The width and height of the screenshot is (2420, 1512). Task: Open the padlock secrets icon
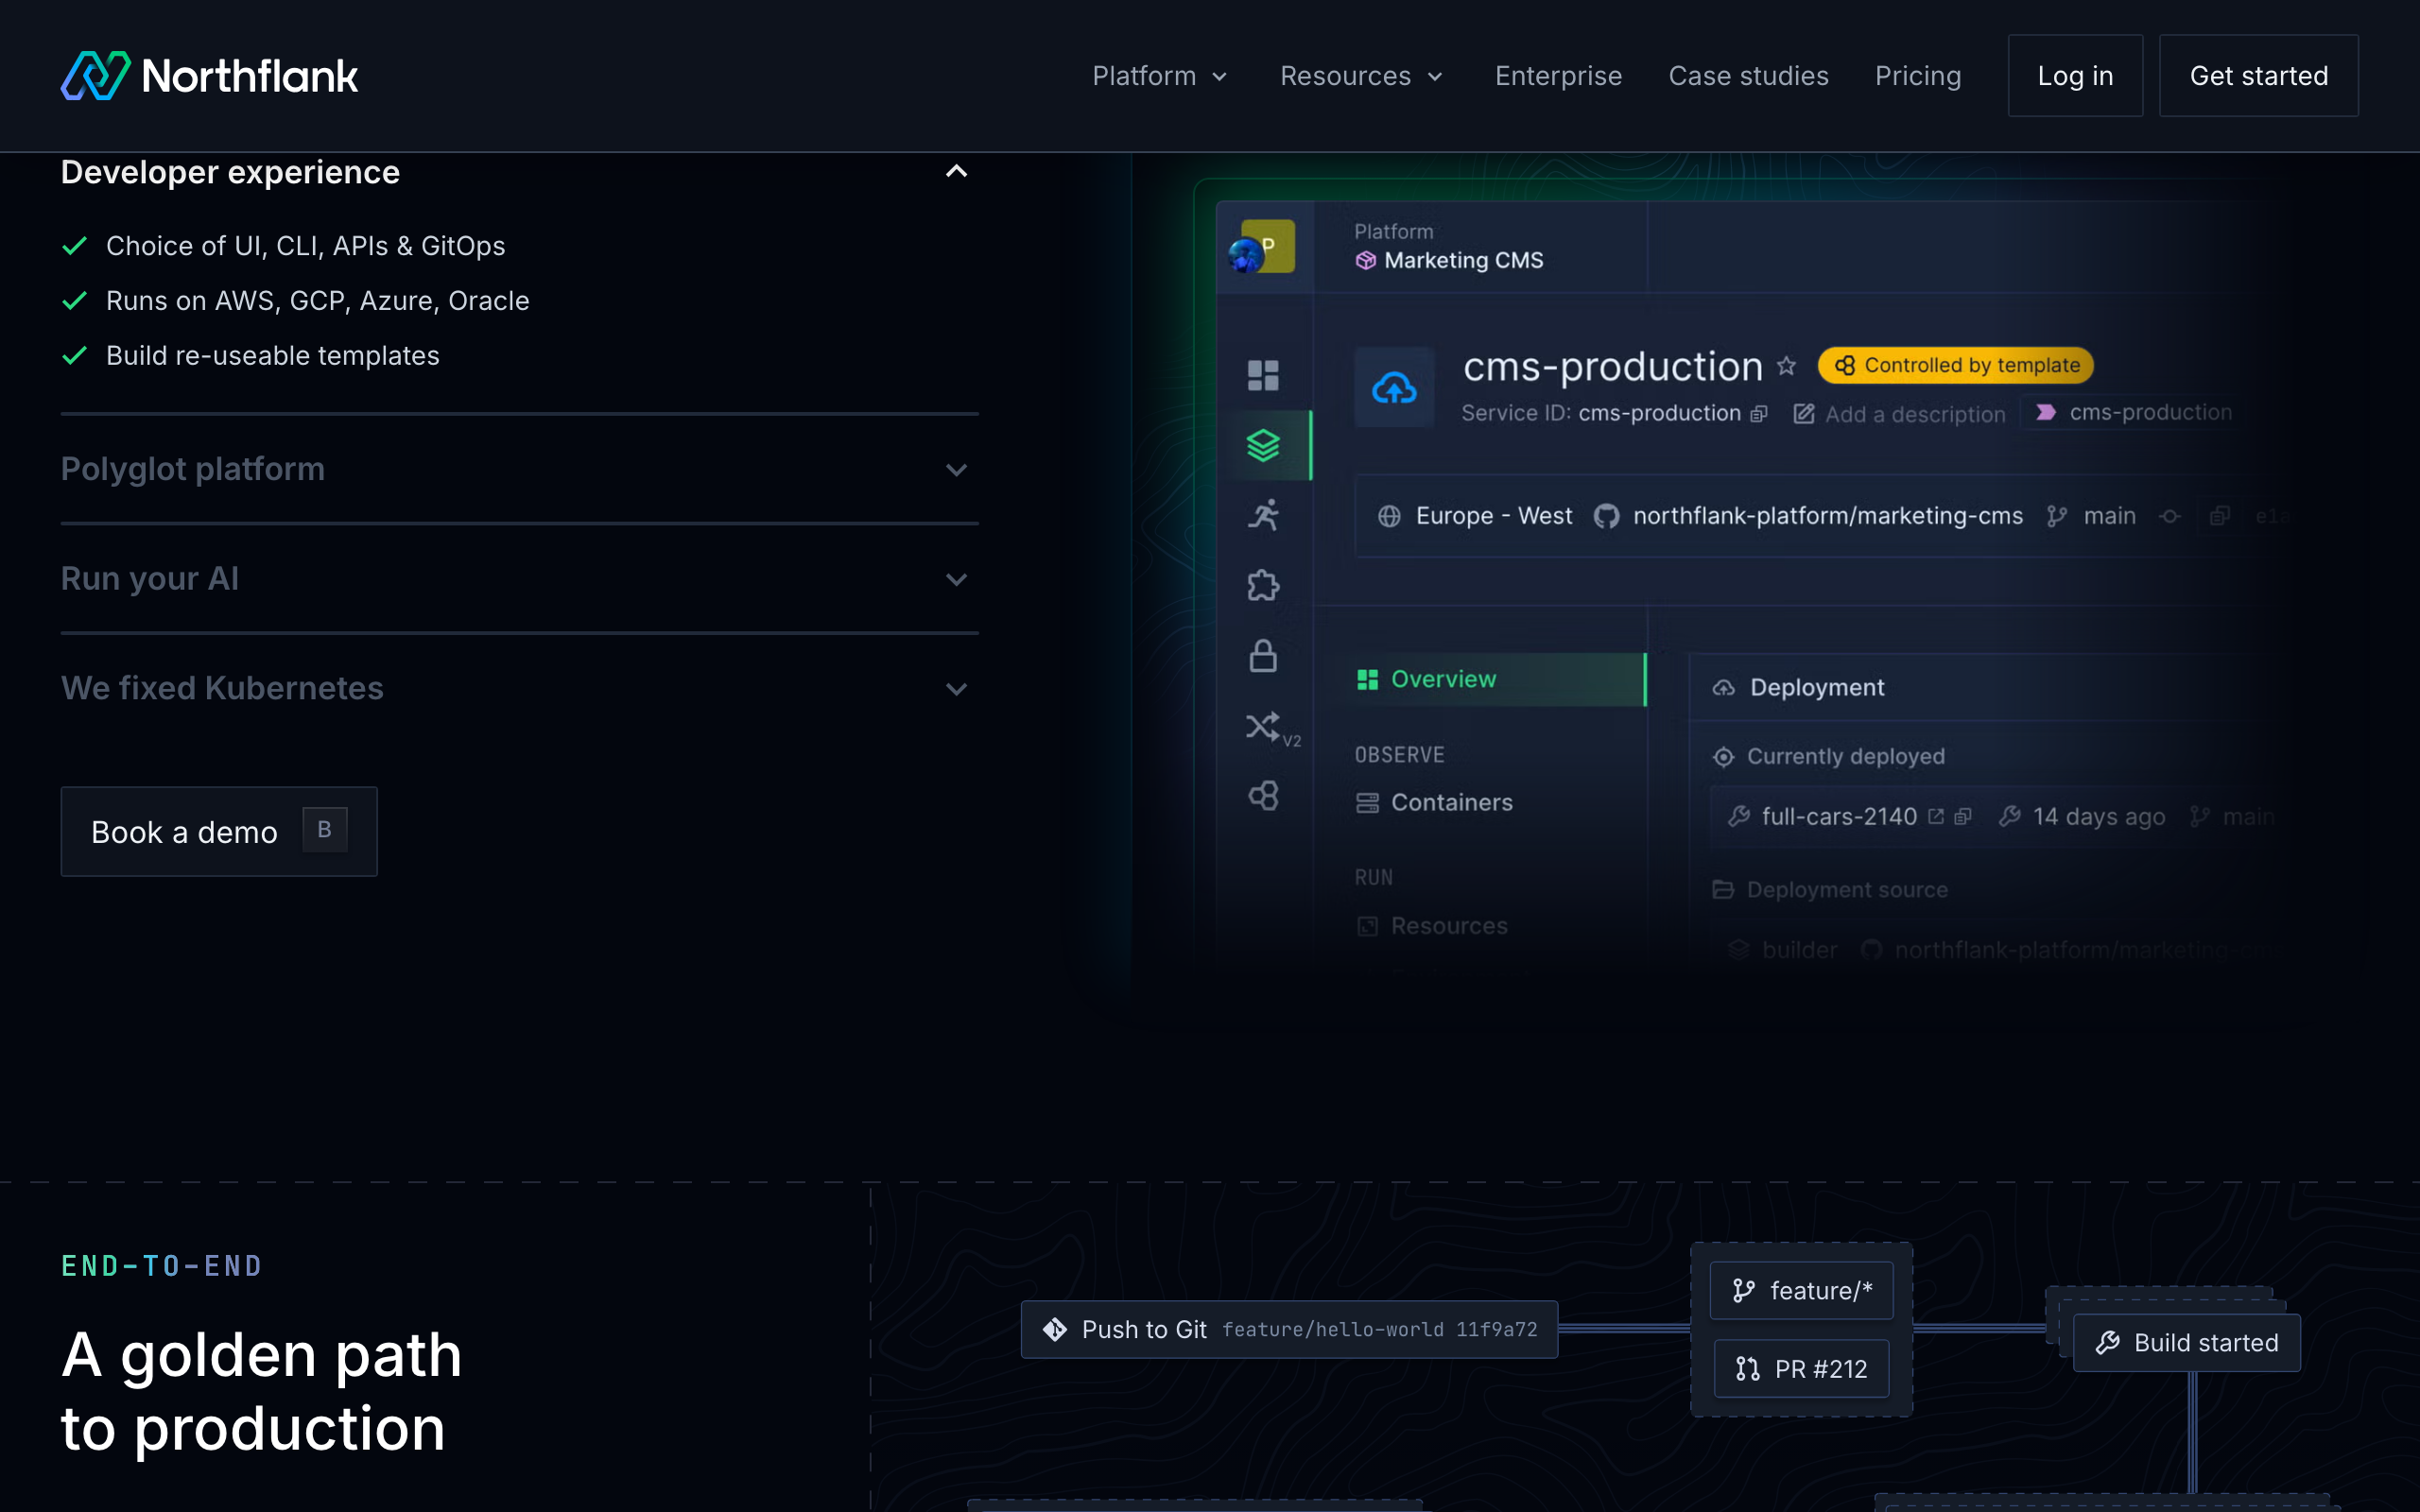[x=1263, y=656]
